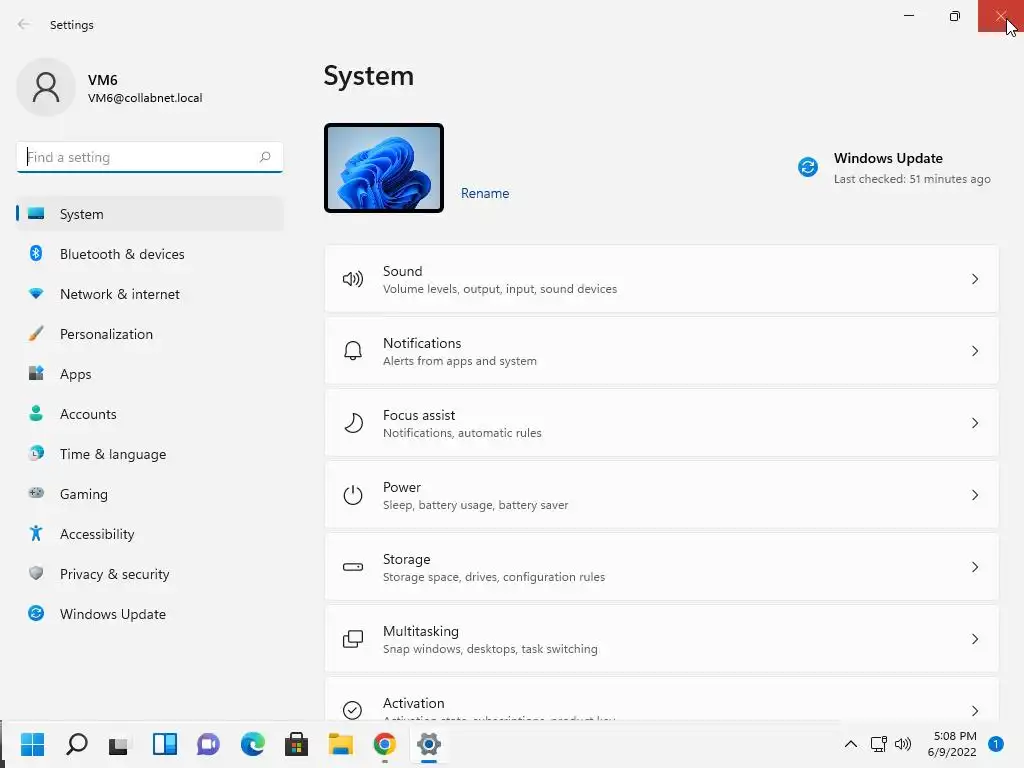Viewport: 1024px width, 768px height.
Task: Click the Activation checkmark icon
Action: pyautogui.click(x=353, y=710)
